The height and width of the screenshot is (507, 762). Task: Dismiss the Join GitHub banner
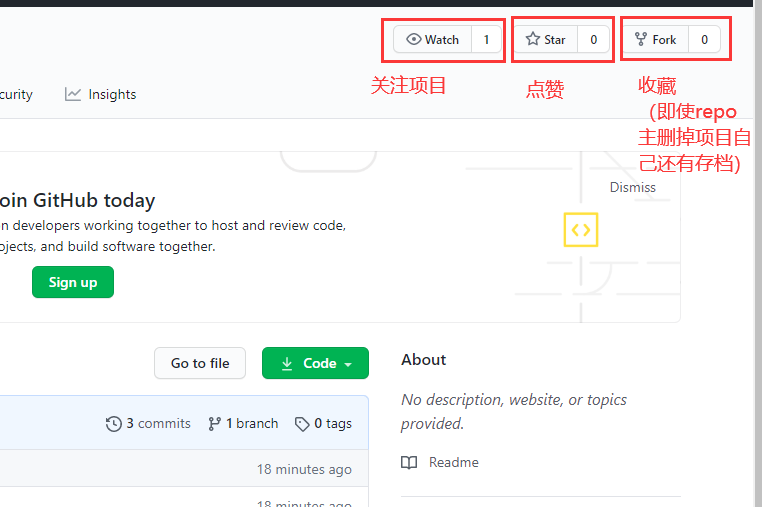[633, 187]
